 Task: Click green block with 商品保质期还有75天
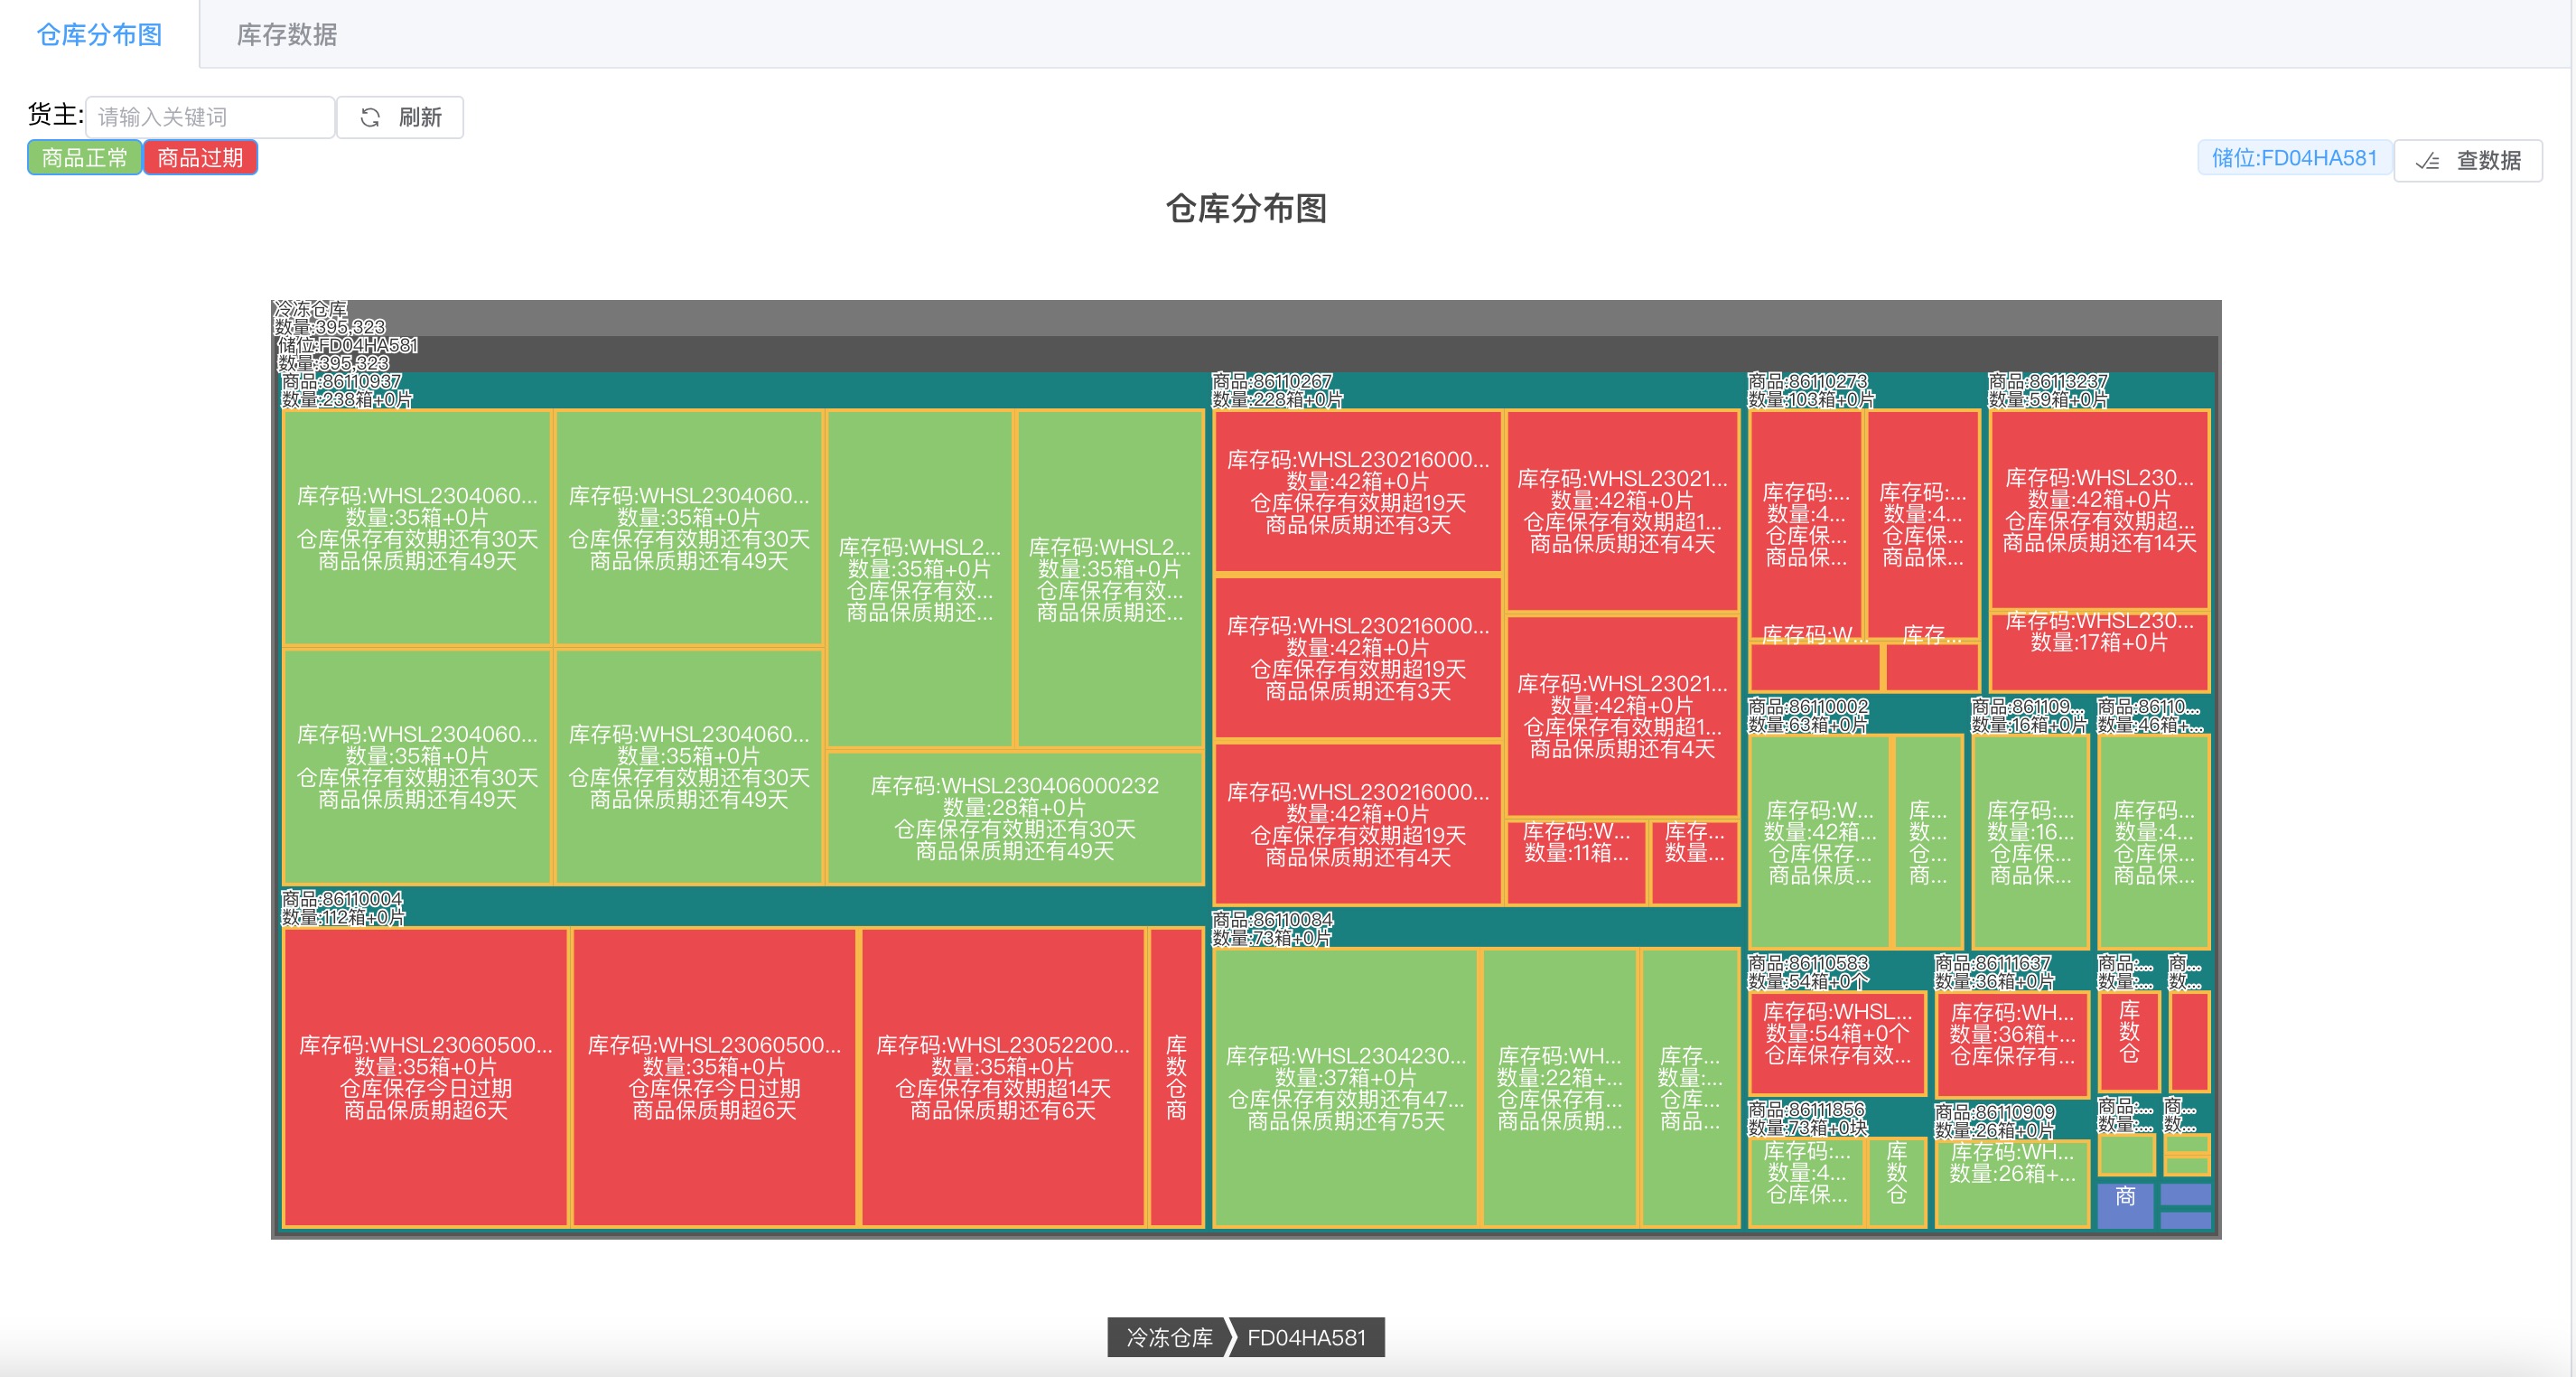[1345, 1087]
